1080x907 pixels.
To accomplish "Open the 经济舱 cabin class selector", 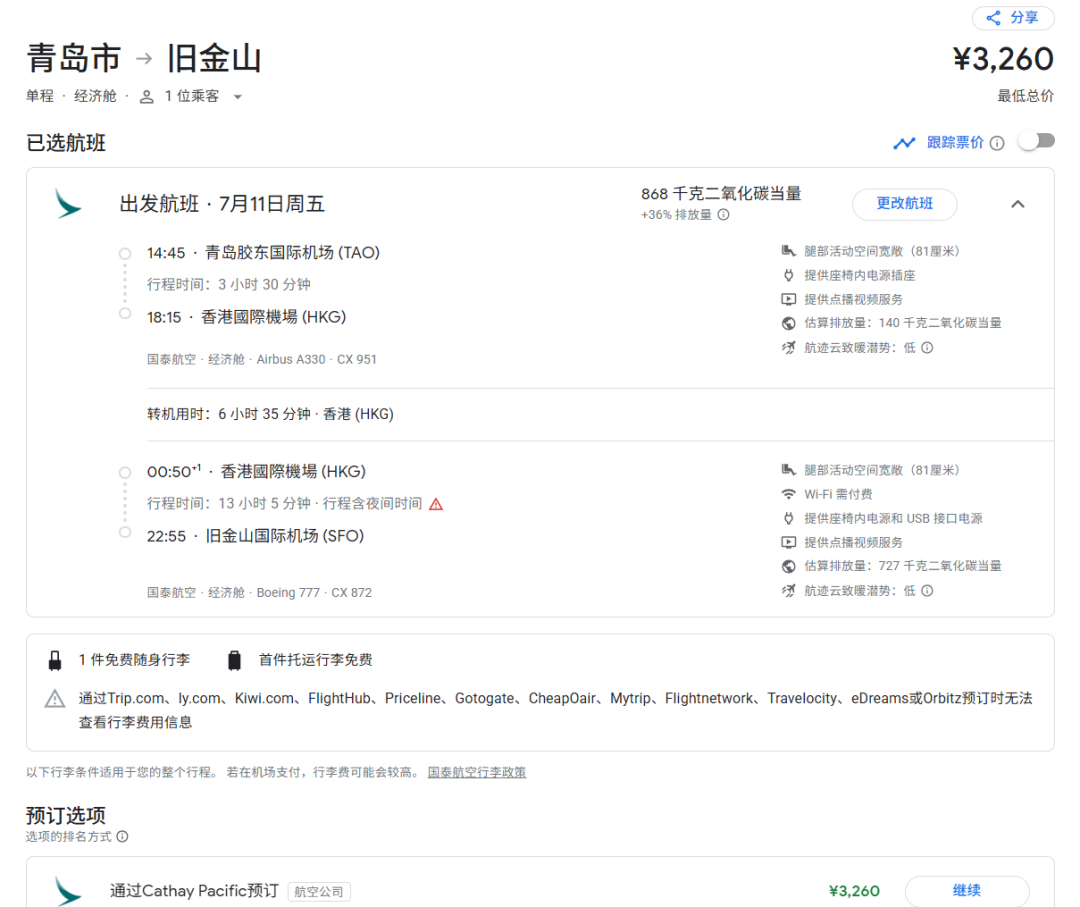I will 95,96.
